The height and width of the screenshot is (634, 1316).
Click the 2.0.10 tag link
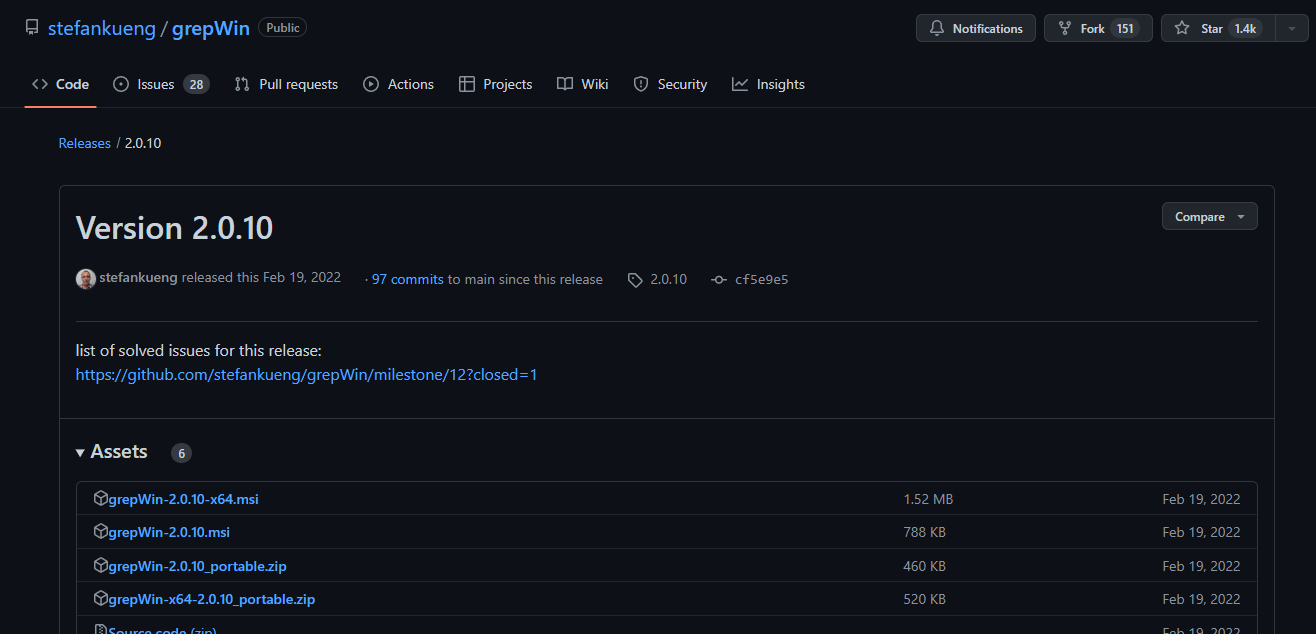(x=668, y=279)
